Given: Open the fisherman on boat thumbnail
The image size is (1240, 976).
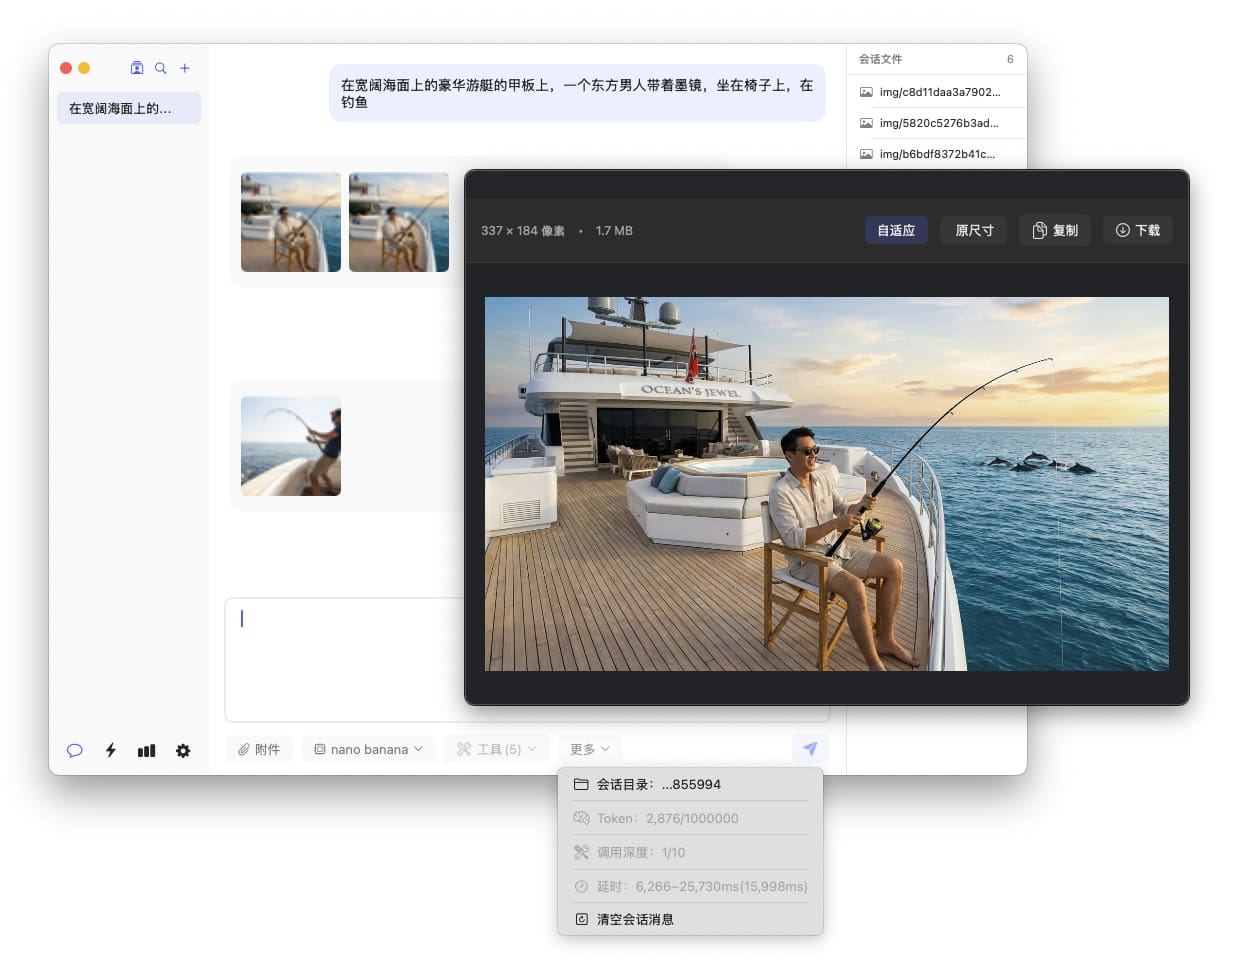Looking at the screenshot, I should (x=291, y=446).
